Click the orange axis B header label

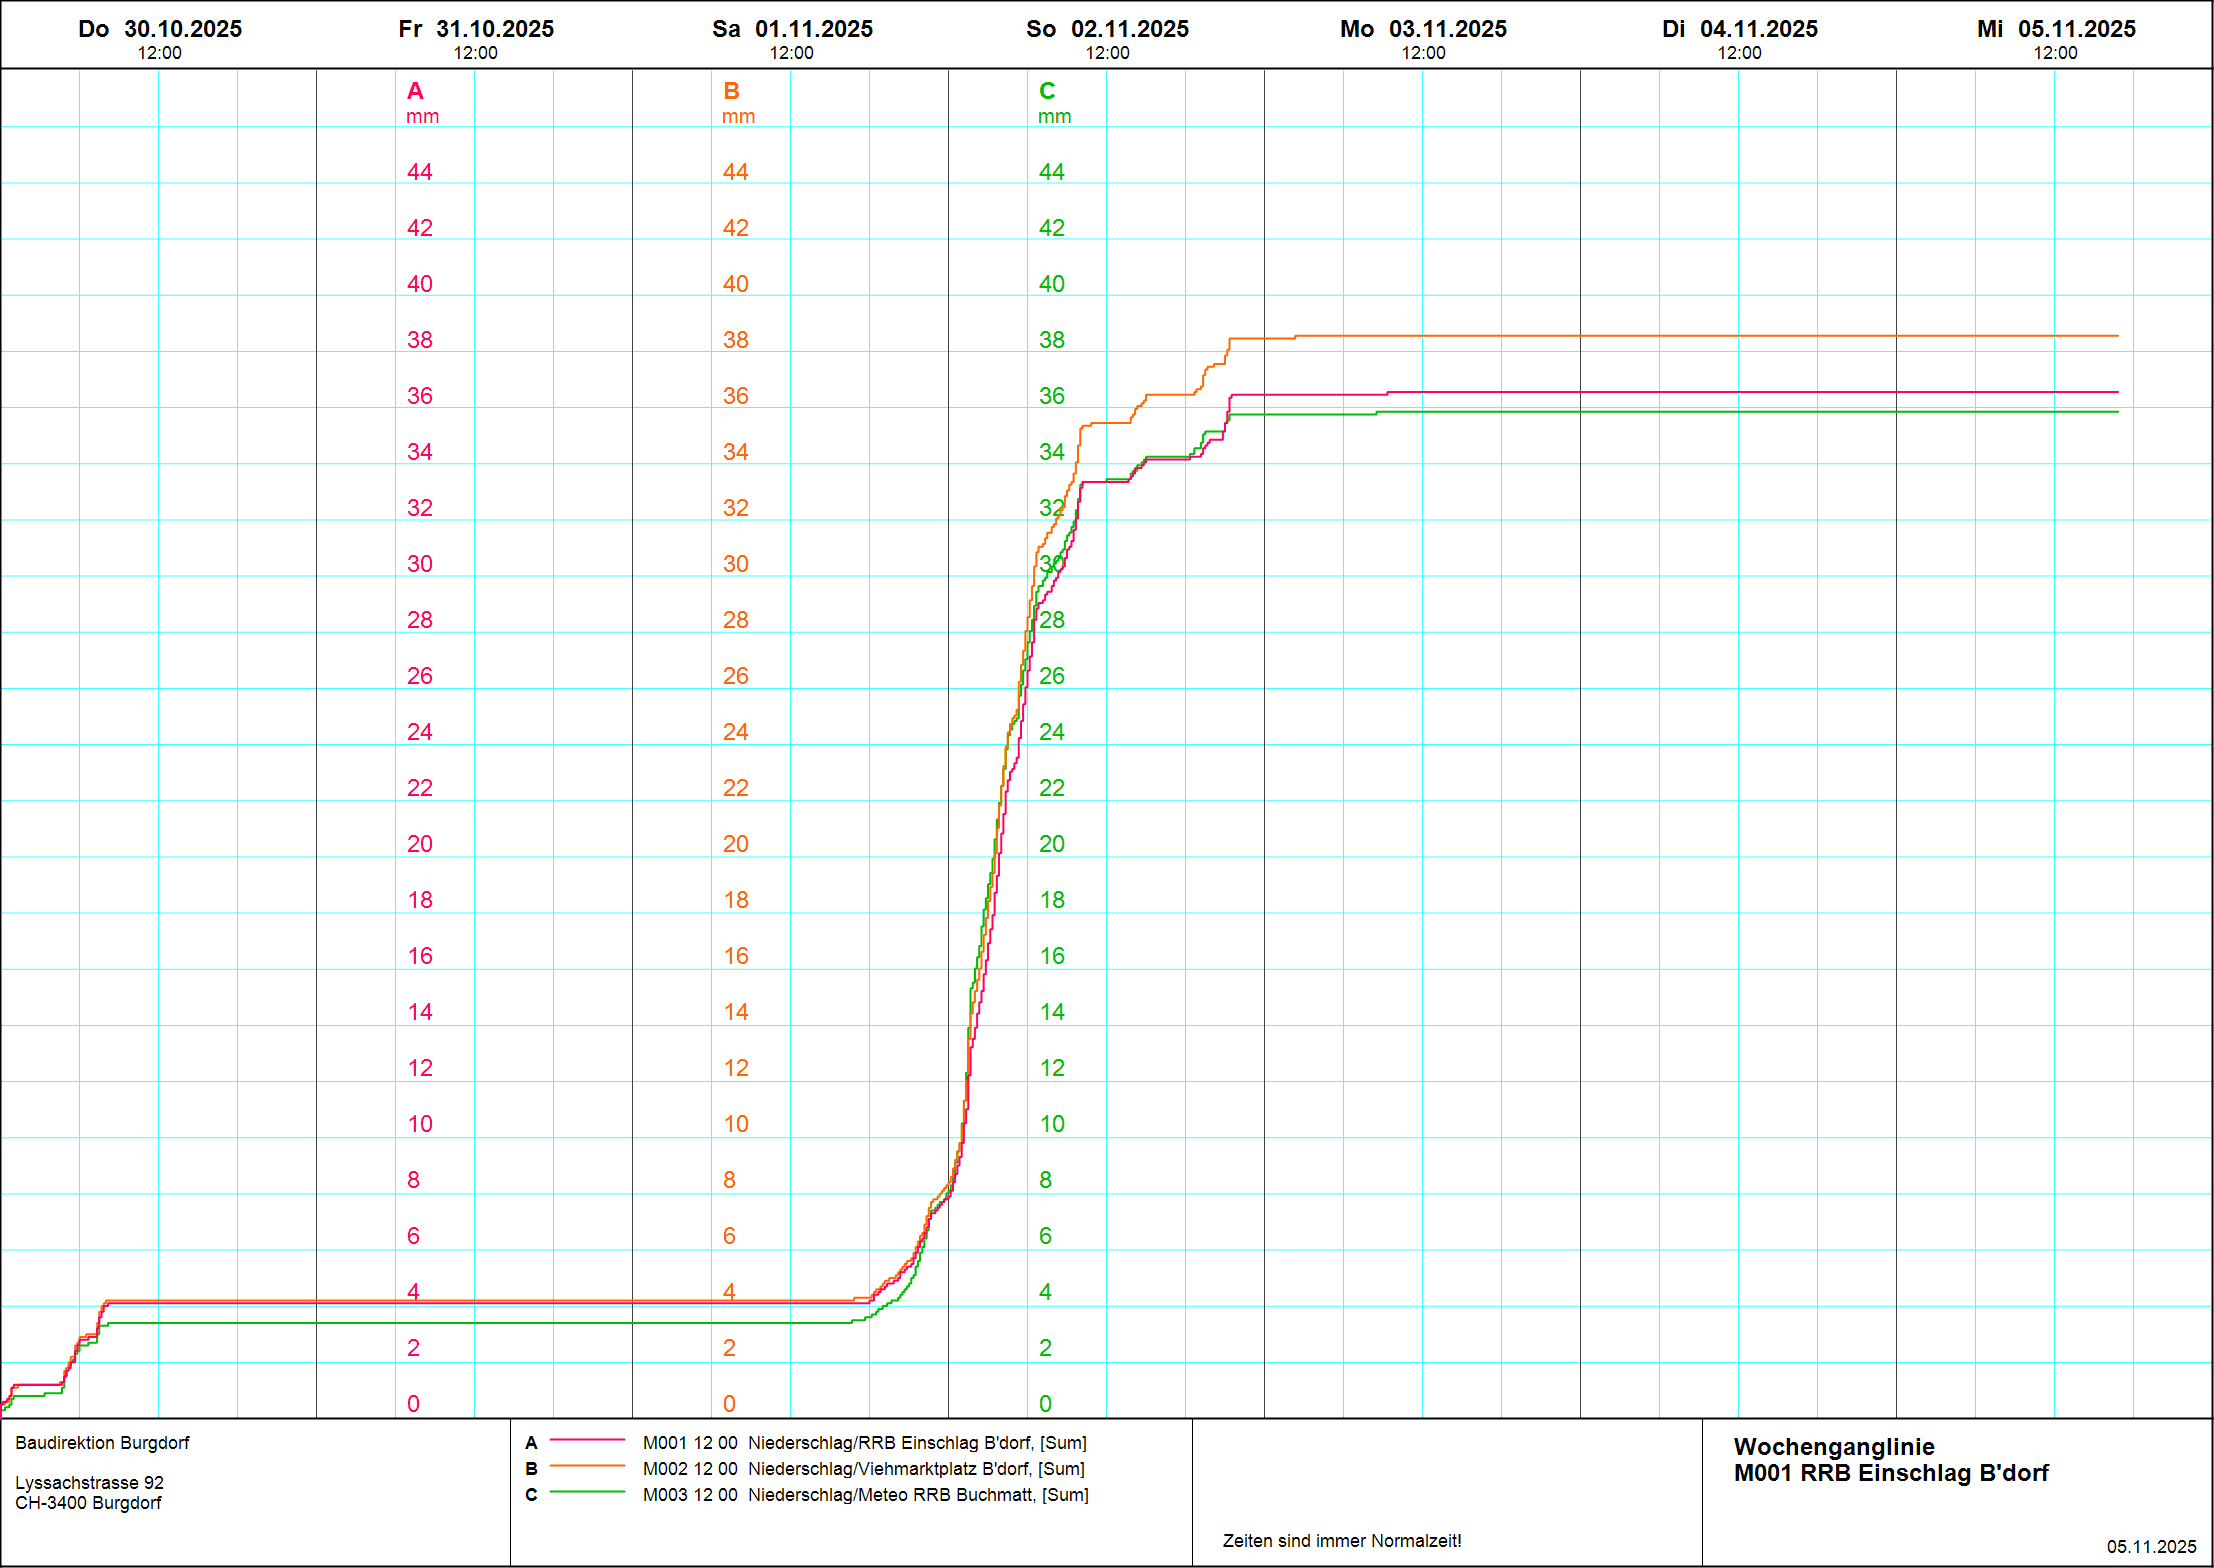(x=732, y=92)
